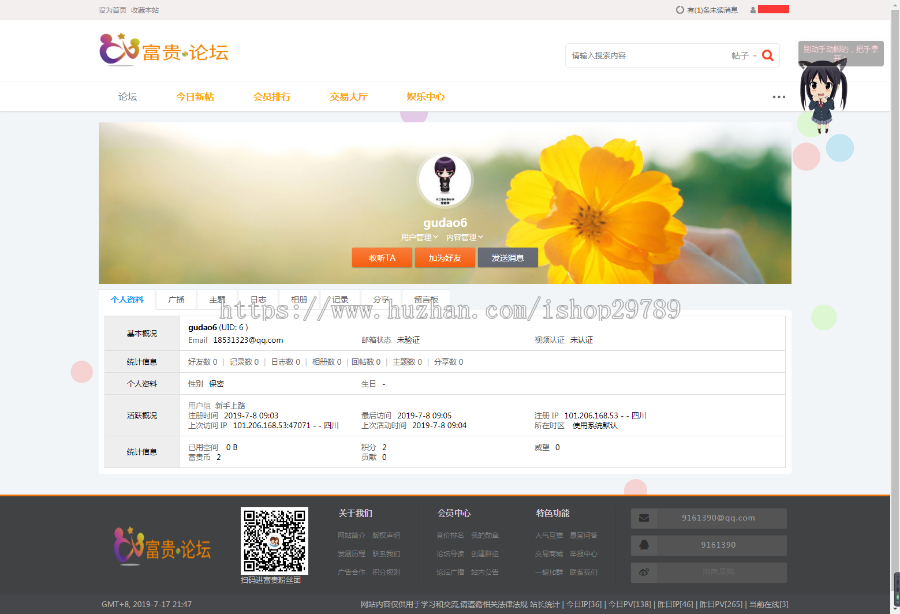Open the ellipsis more-options icon in navigation bar
The height and width of the screenshot is (614, 900).
click(779, 96)
